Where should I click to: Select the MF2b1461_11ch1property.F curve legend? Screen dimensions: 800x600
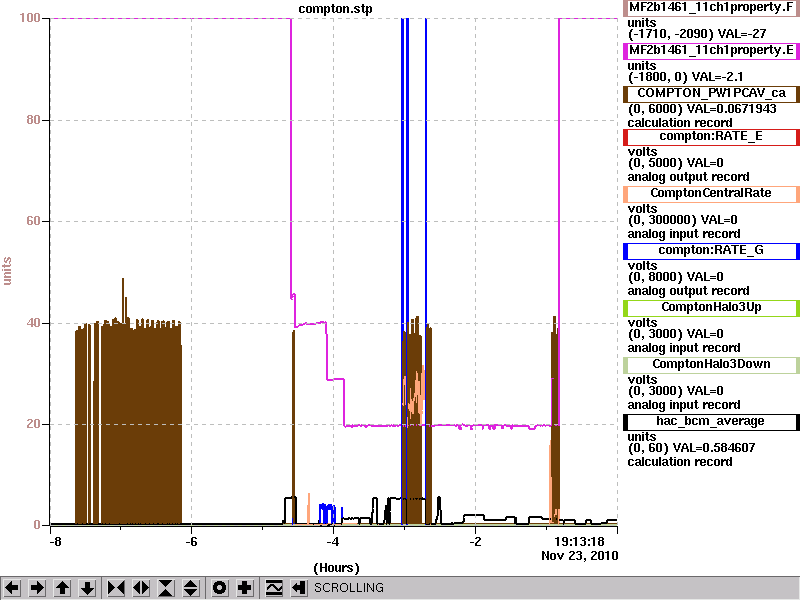point(711,8)
